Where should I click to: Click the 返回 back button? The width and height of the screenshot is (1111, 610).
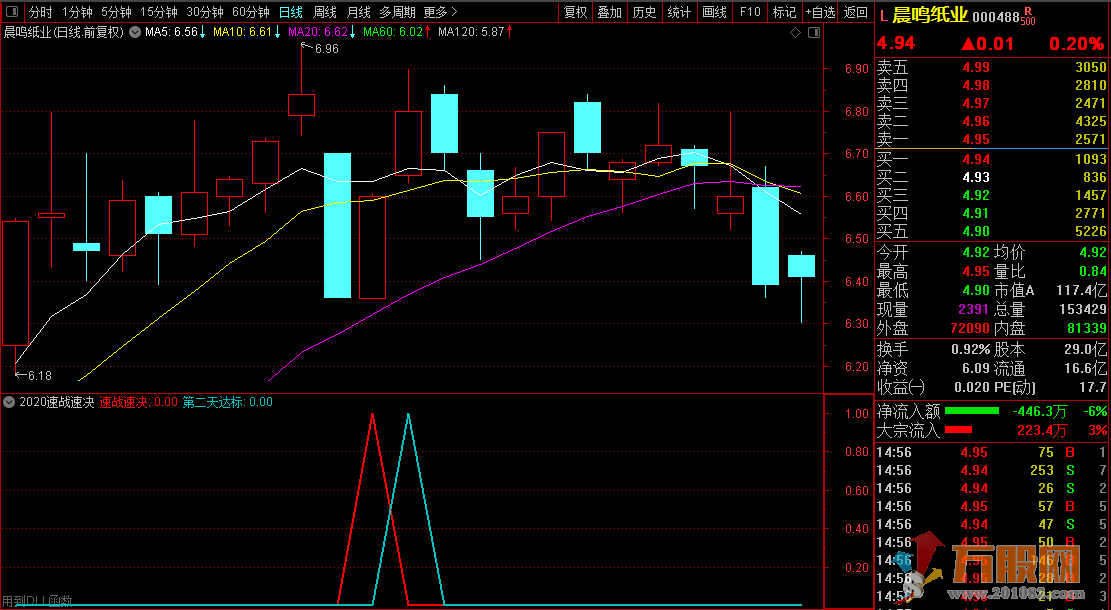coord(856,12)
